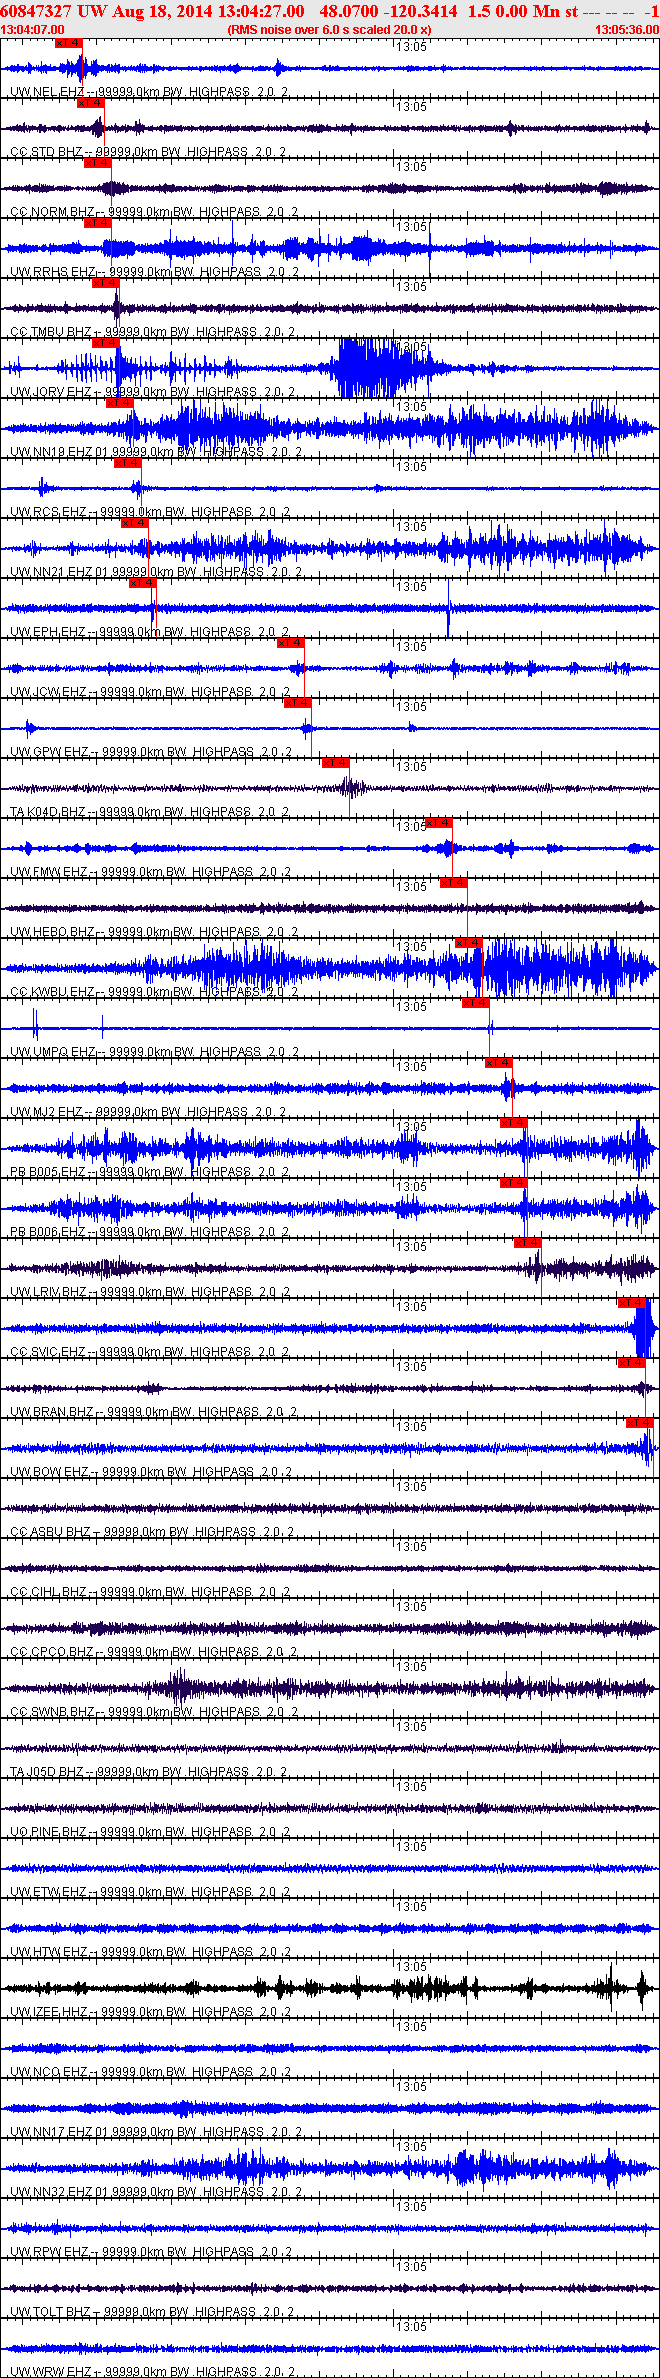Select pick marker on UW.MJ2.EHZ trace
This screenshot has height=2378, width=660.
coord(499,1063)
